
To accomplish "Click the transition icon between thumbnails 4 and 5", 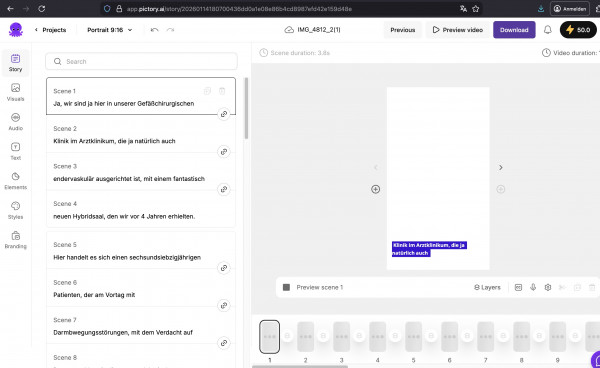I will pos(395,336).
